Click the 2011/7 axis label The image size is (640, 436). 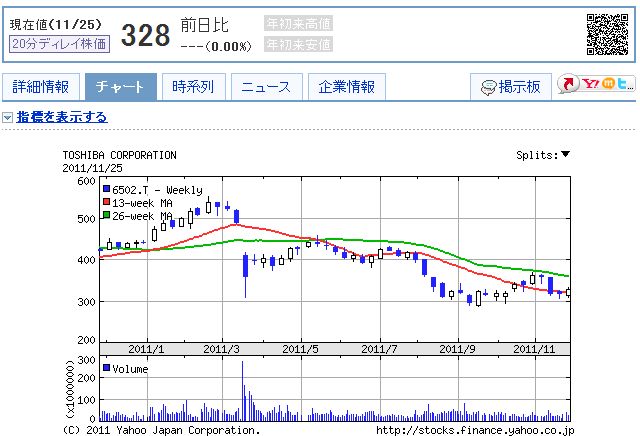[x=379, y=349]
